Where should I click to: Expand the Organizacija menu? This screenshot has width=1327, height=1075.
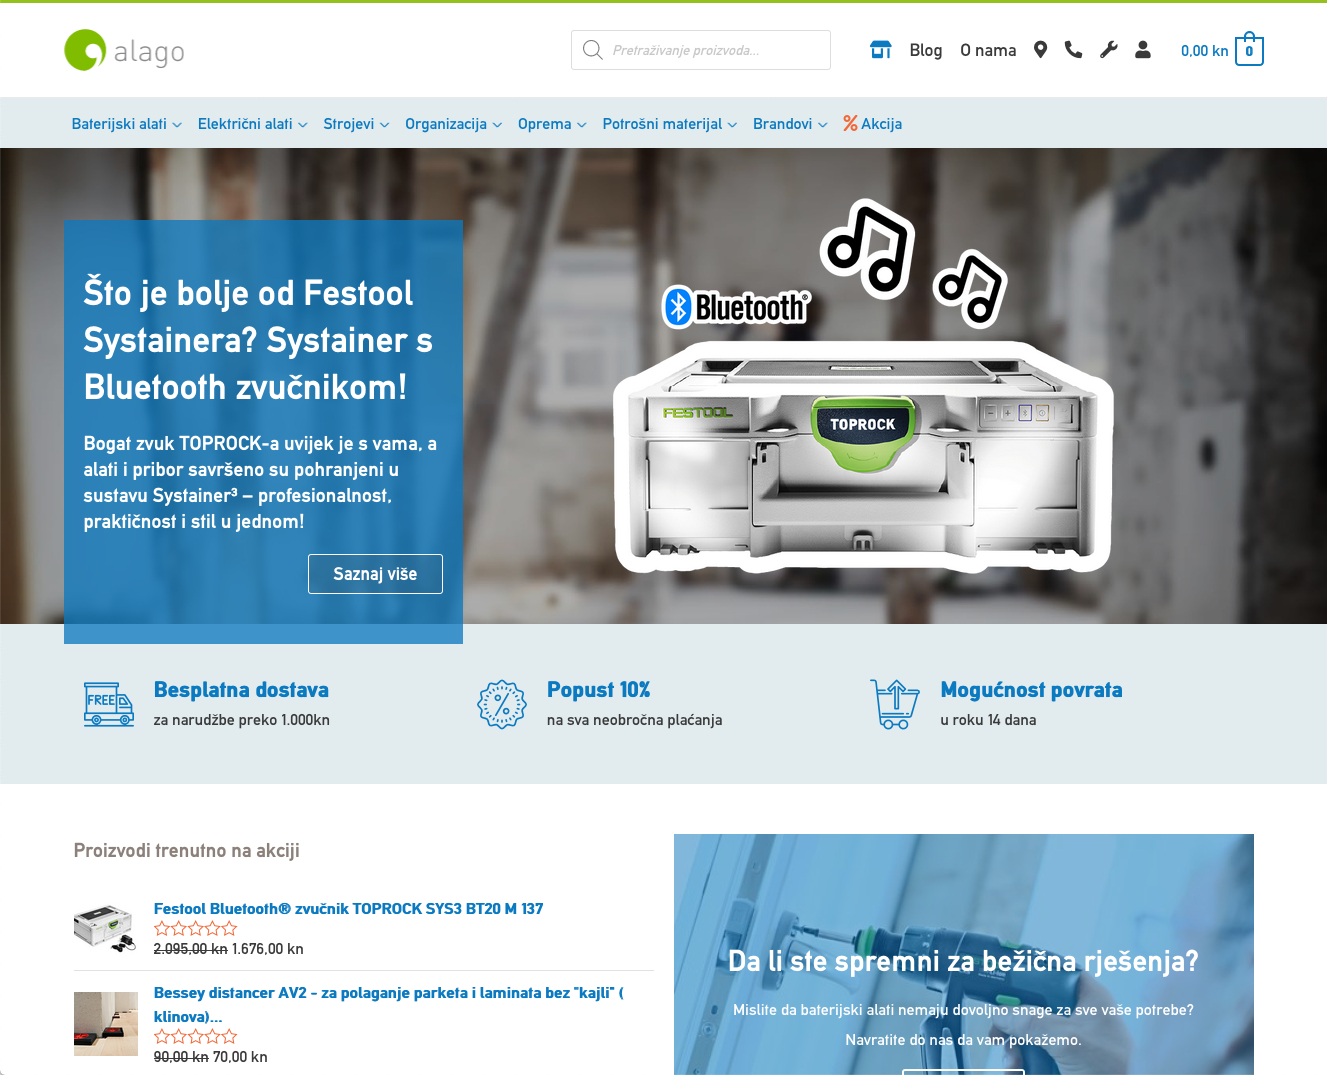pos(454,124)
